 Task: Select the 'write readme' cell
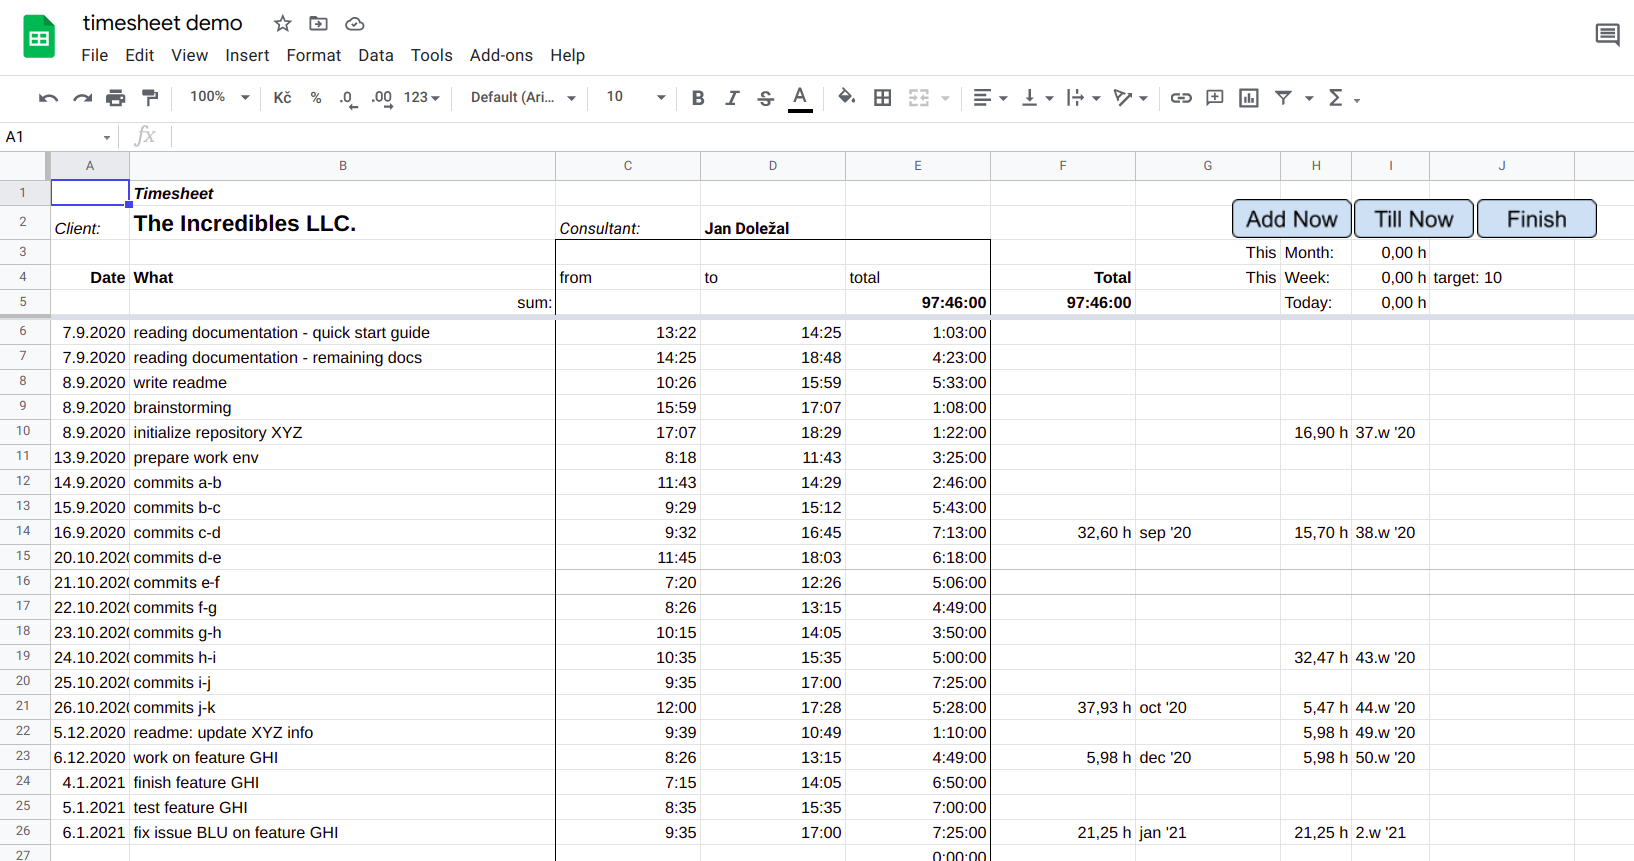pyautogui.click(x=342, y=382)
